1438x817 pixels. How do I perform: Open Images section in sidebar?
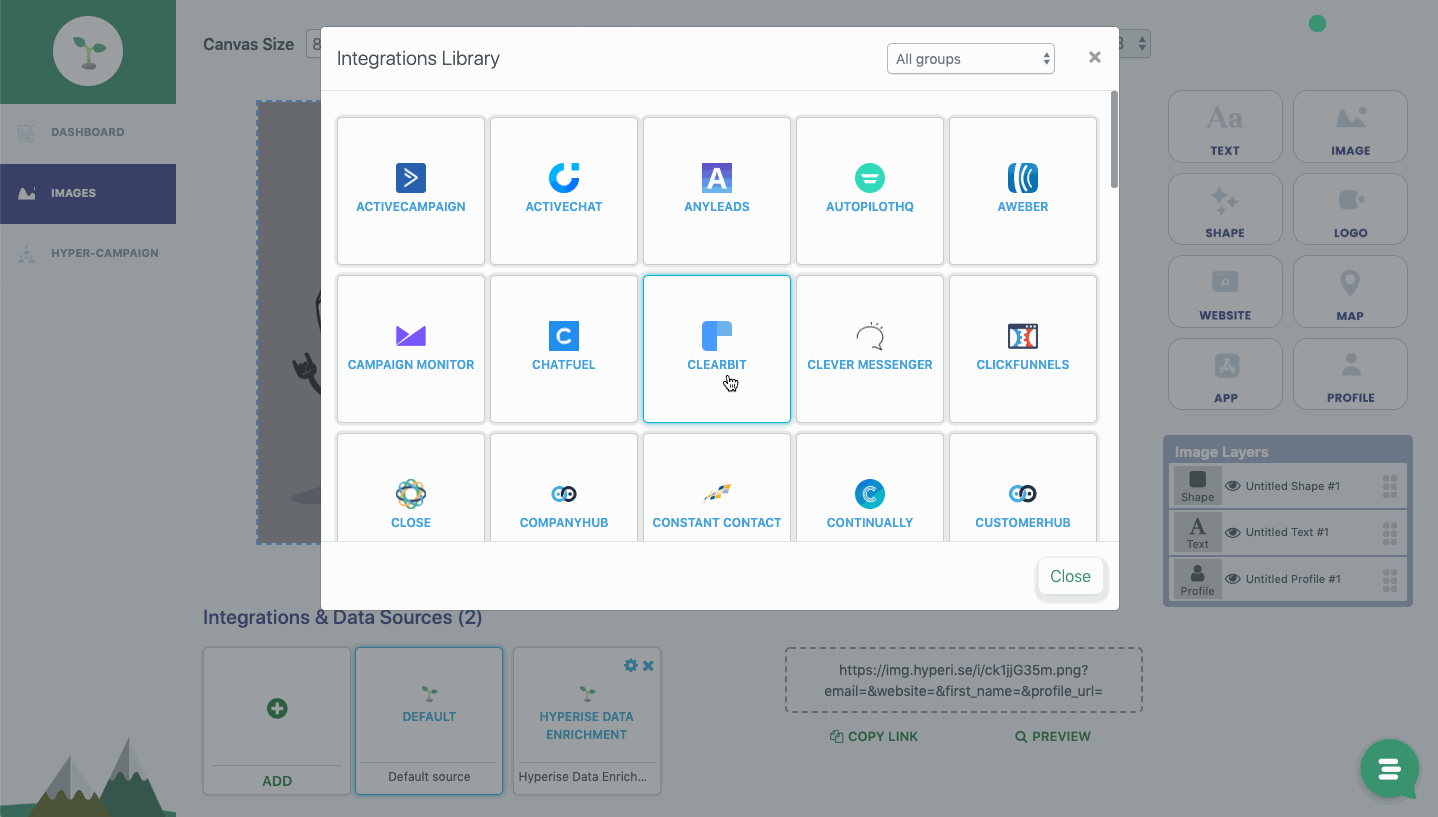[88, 193]
